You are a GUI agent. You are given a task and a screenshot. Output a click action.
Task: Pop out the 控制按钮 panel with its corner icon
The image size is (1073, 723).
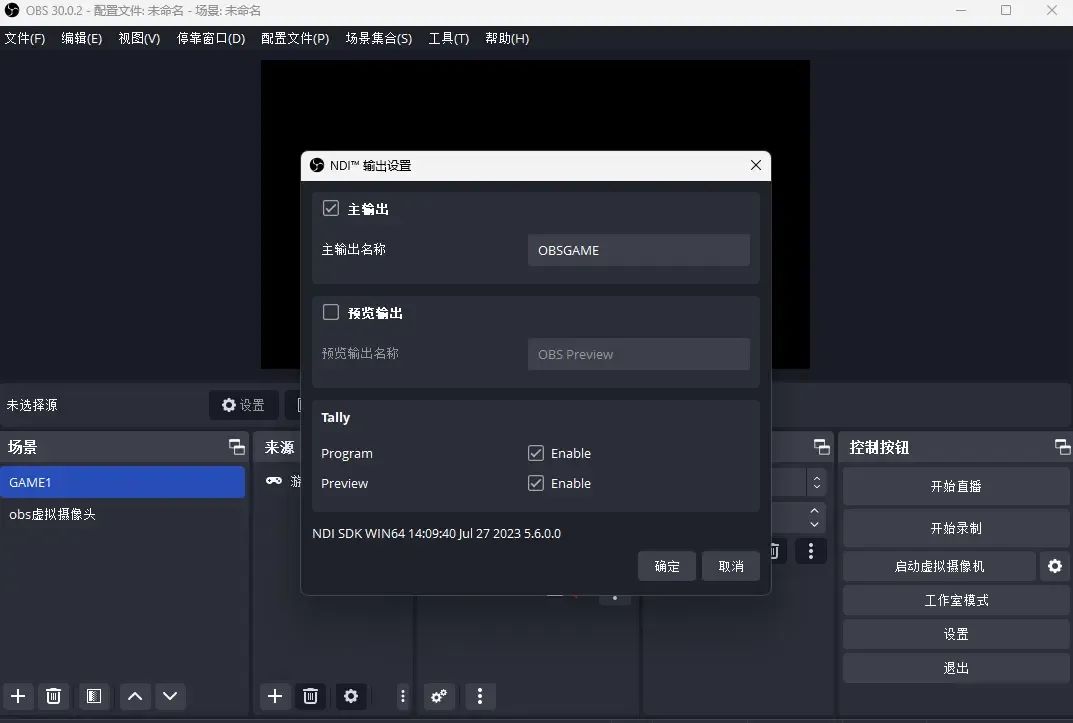1062,447
